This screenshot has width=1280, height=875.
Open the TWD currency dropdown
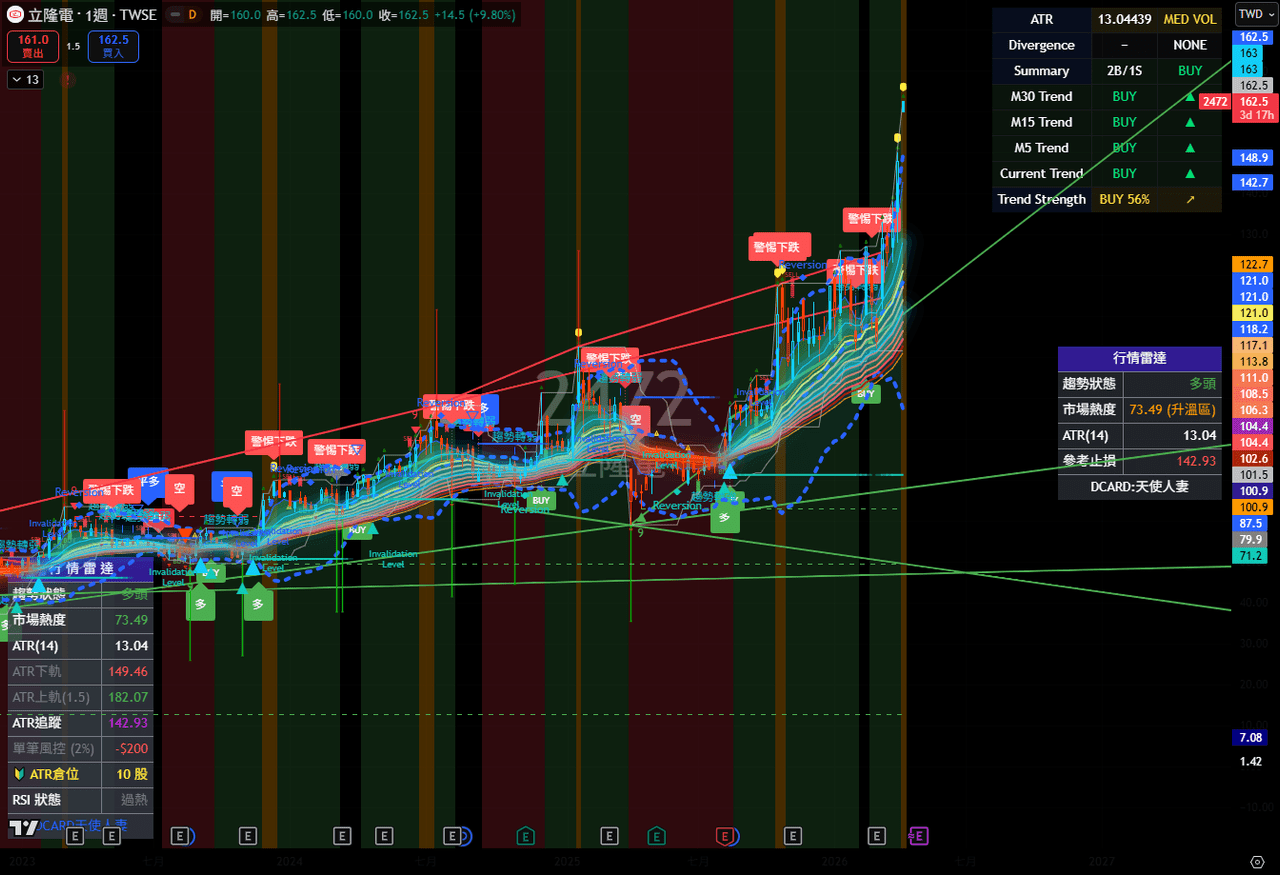(1254, 14)
